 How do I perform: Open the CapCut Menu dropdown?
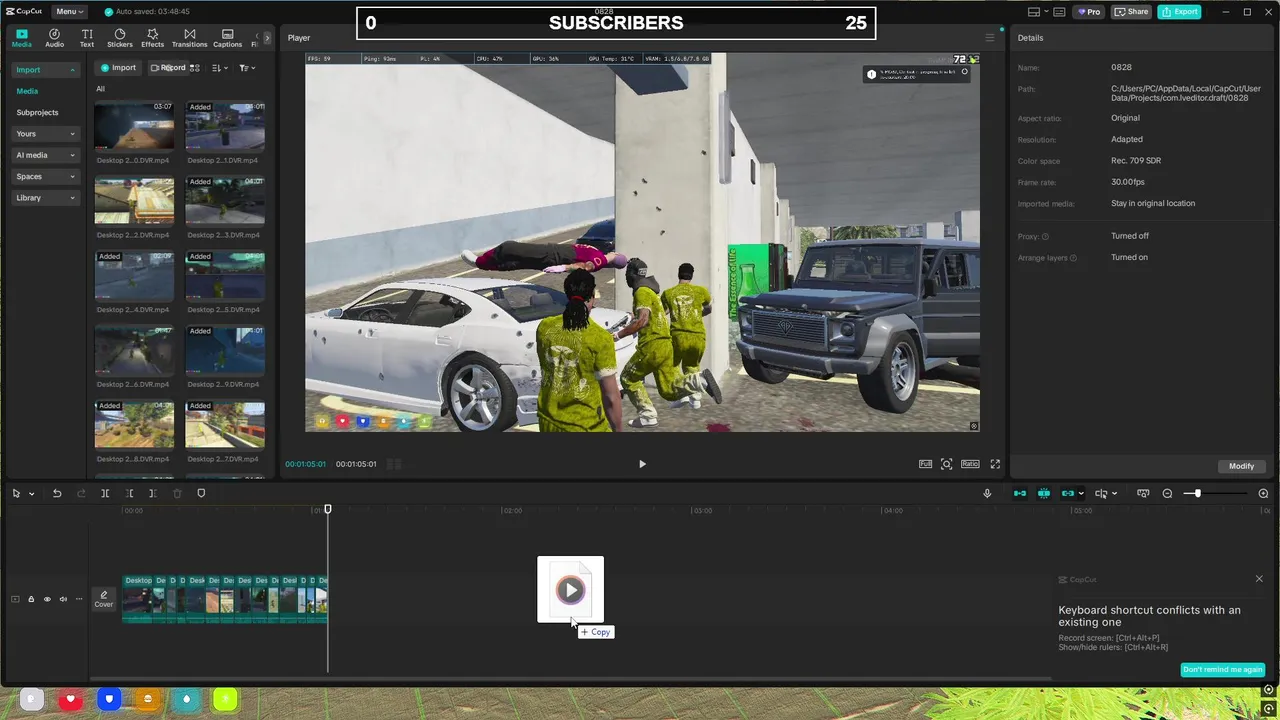(69, 12)
